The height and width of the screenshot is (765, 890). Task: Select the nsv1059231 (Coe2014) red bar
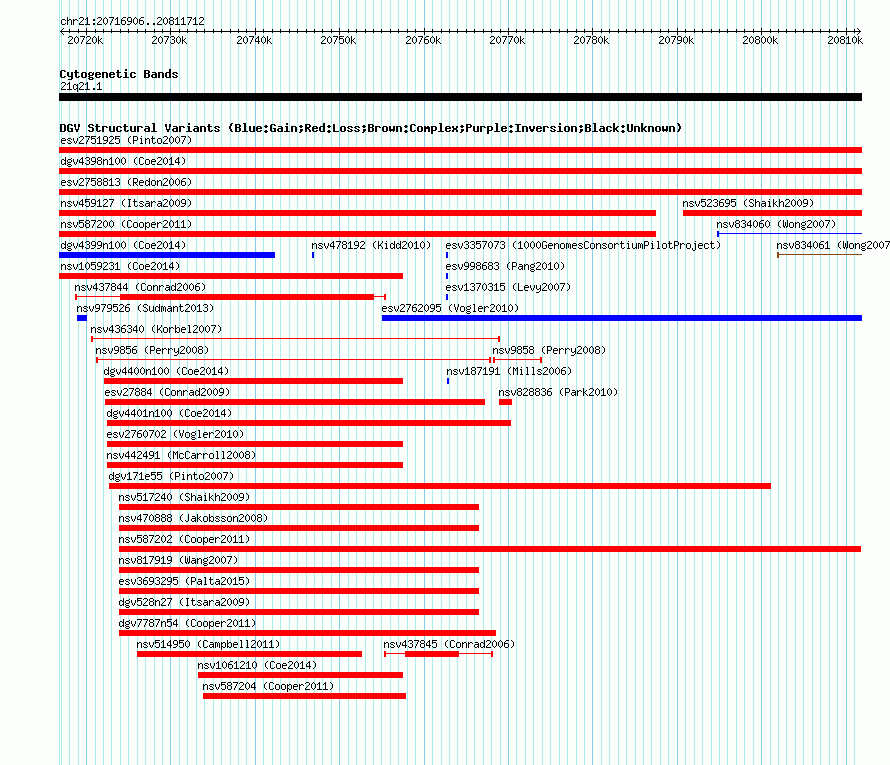231,276
